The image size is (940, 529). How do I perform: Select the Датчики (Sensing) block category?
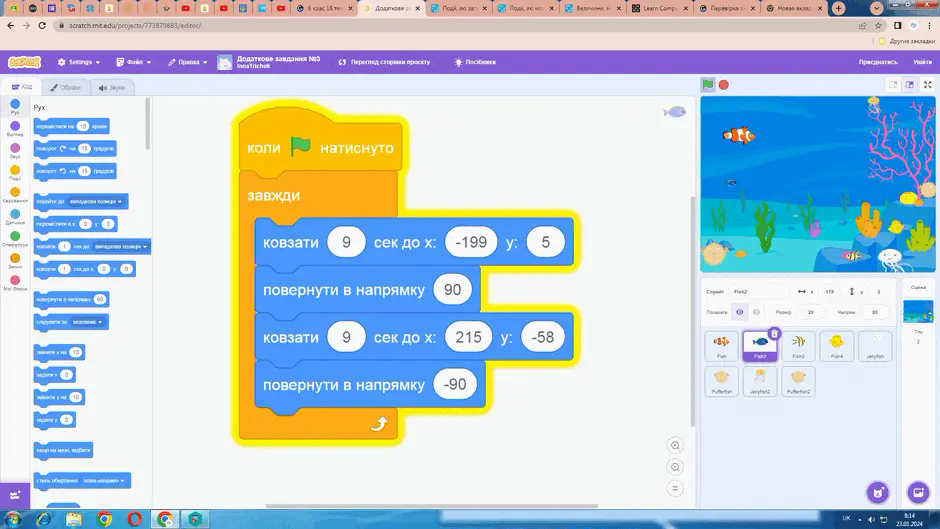[x=15, y=217]
